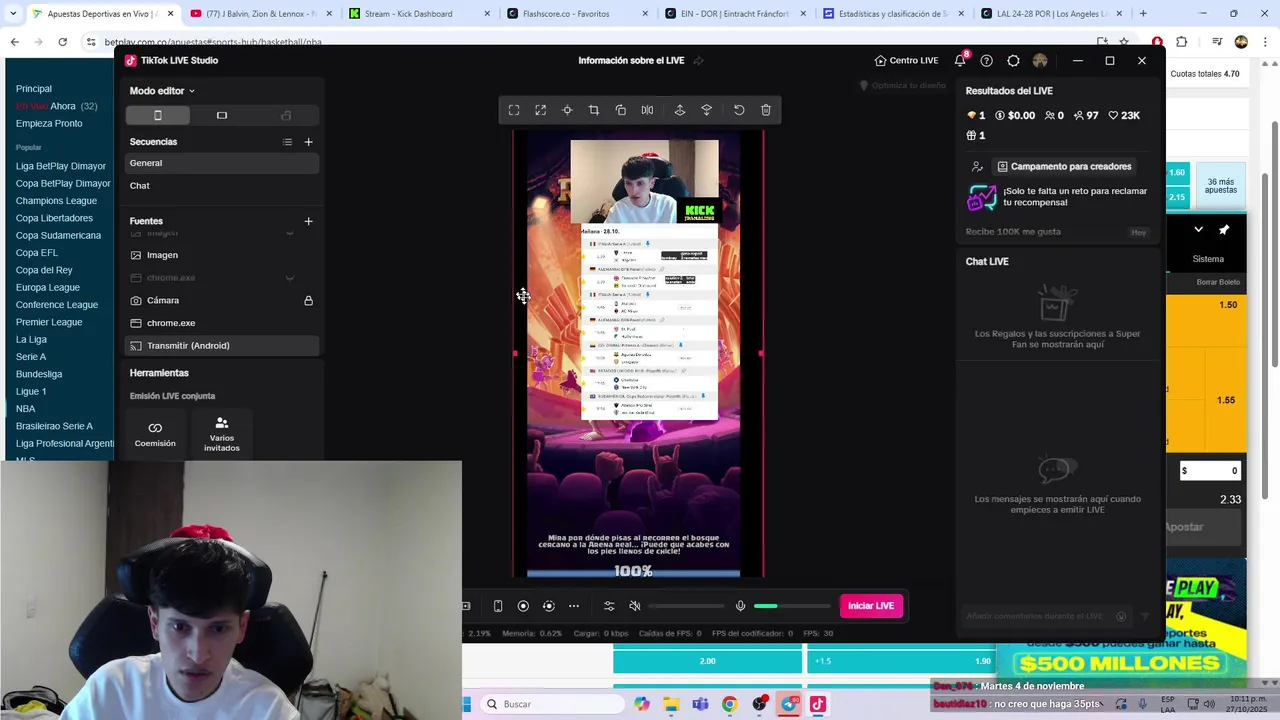
Task: Click the phone preview icon in bottom bar
Action: 498,606
